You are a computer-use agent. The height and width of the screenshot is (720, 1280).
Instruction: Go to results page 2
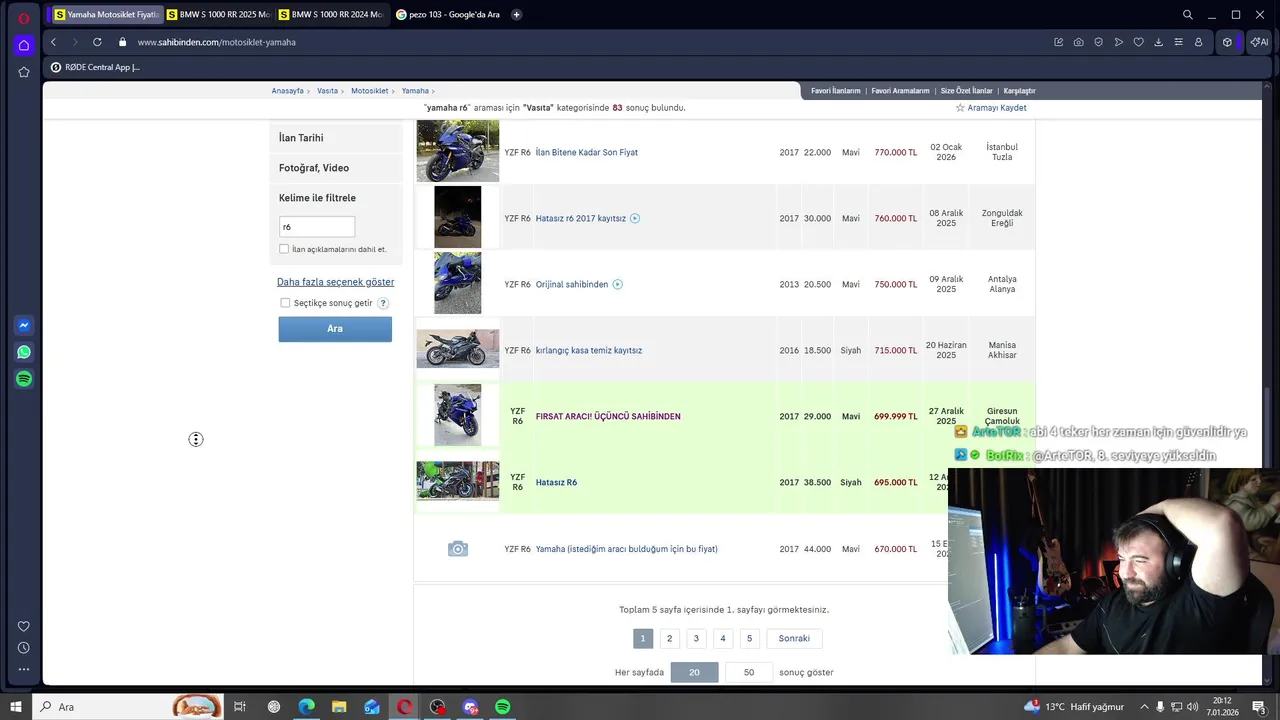(x=670, y=638)
